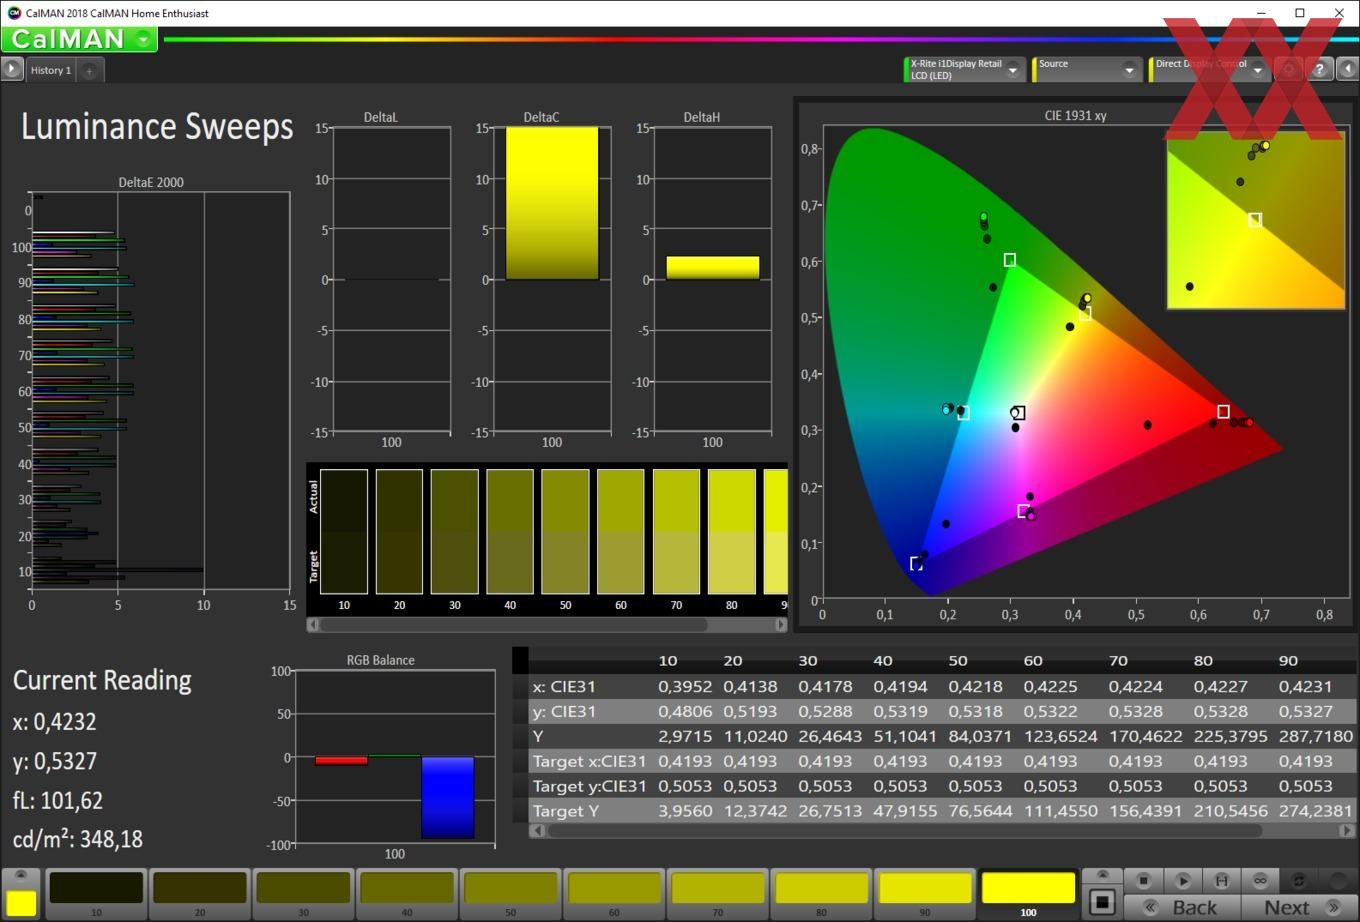Image resolution: width=1360 pixels, height=922 pixels.
Task: Expand the panel above the square stop button
Action: pyautogui.click(x=1102, y=875)
